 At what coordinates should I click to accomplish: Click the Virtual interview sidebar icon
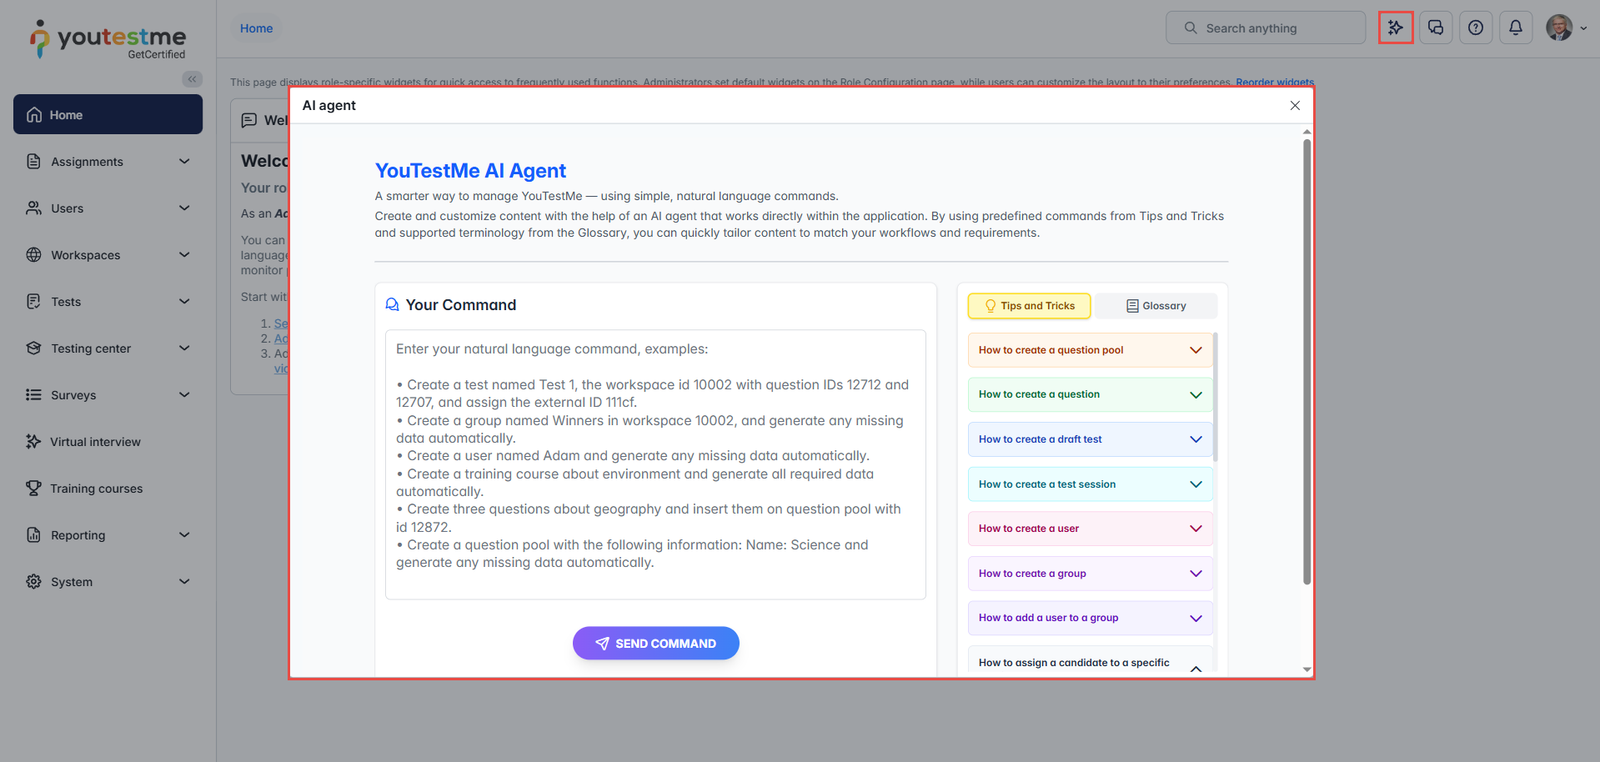34,442
